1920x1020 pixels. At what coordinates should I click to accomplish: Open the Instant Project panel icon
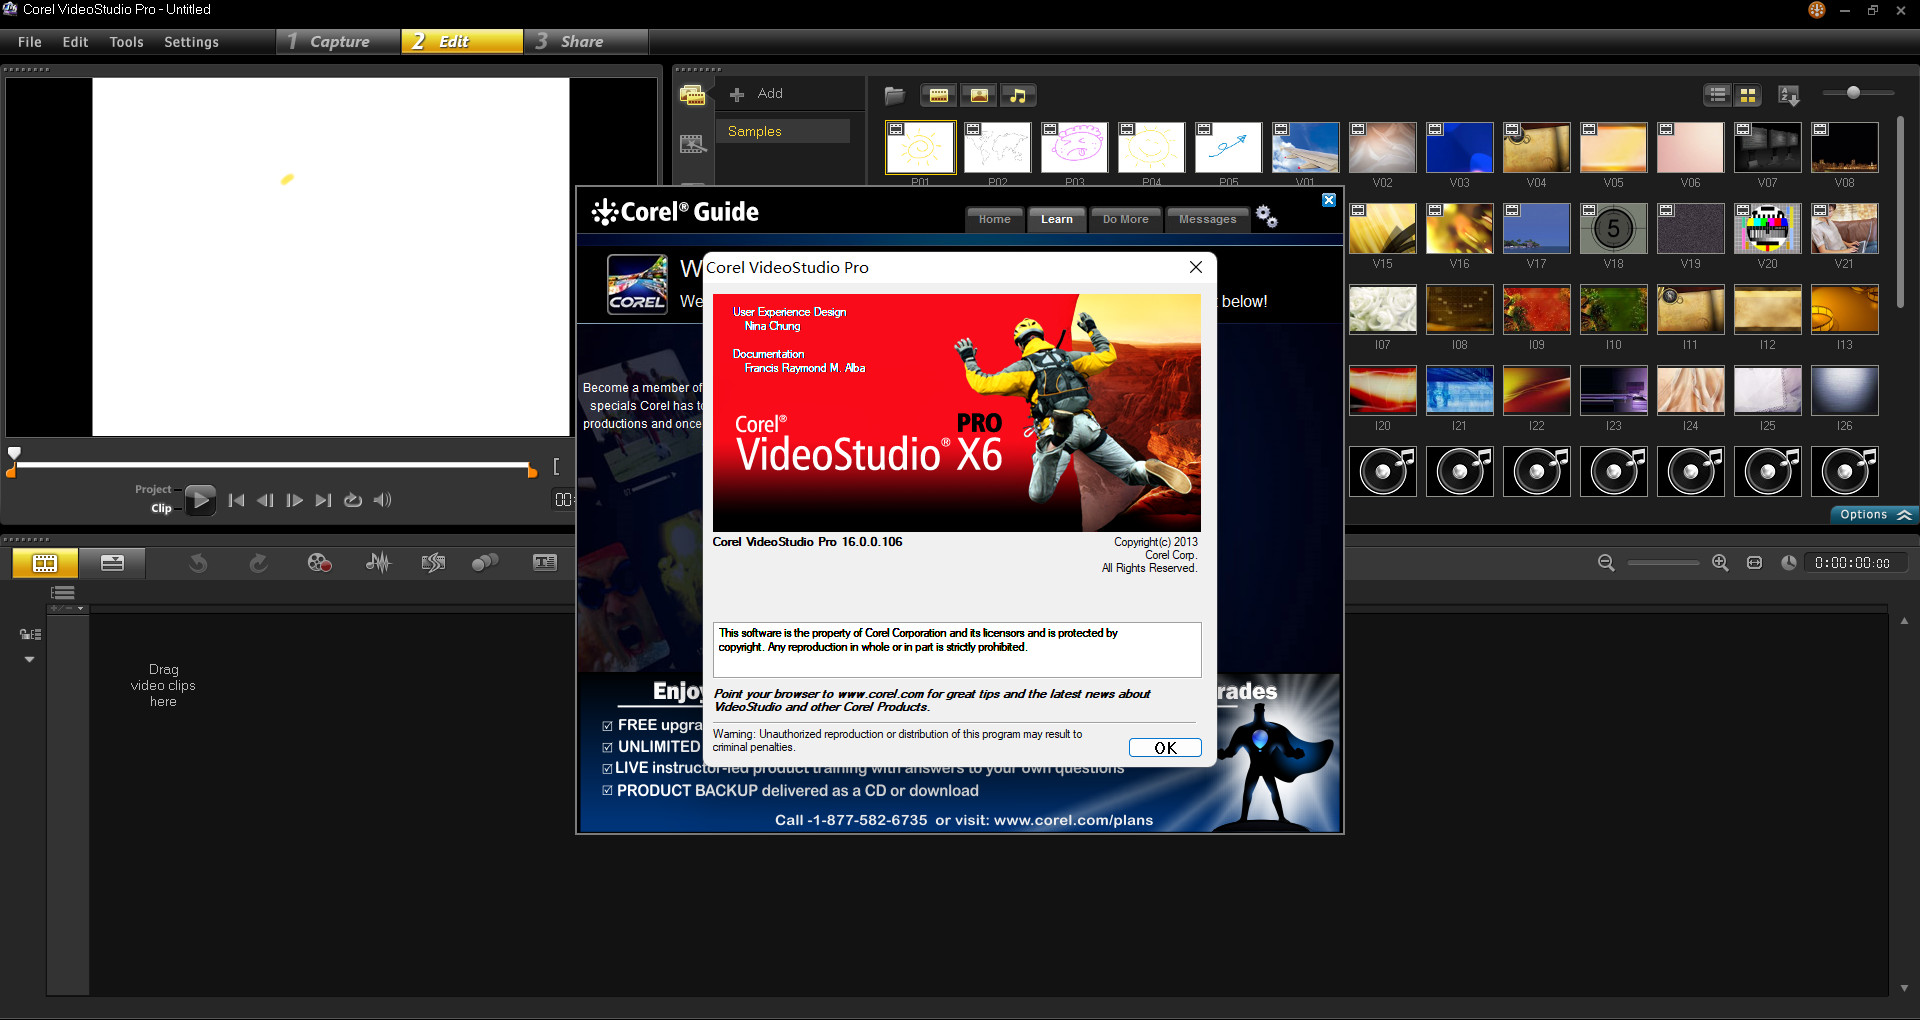pos(692,144)
